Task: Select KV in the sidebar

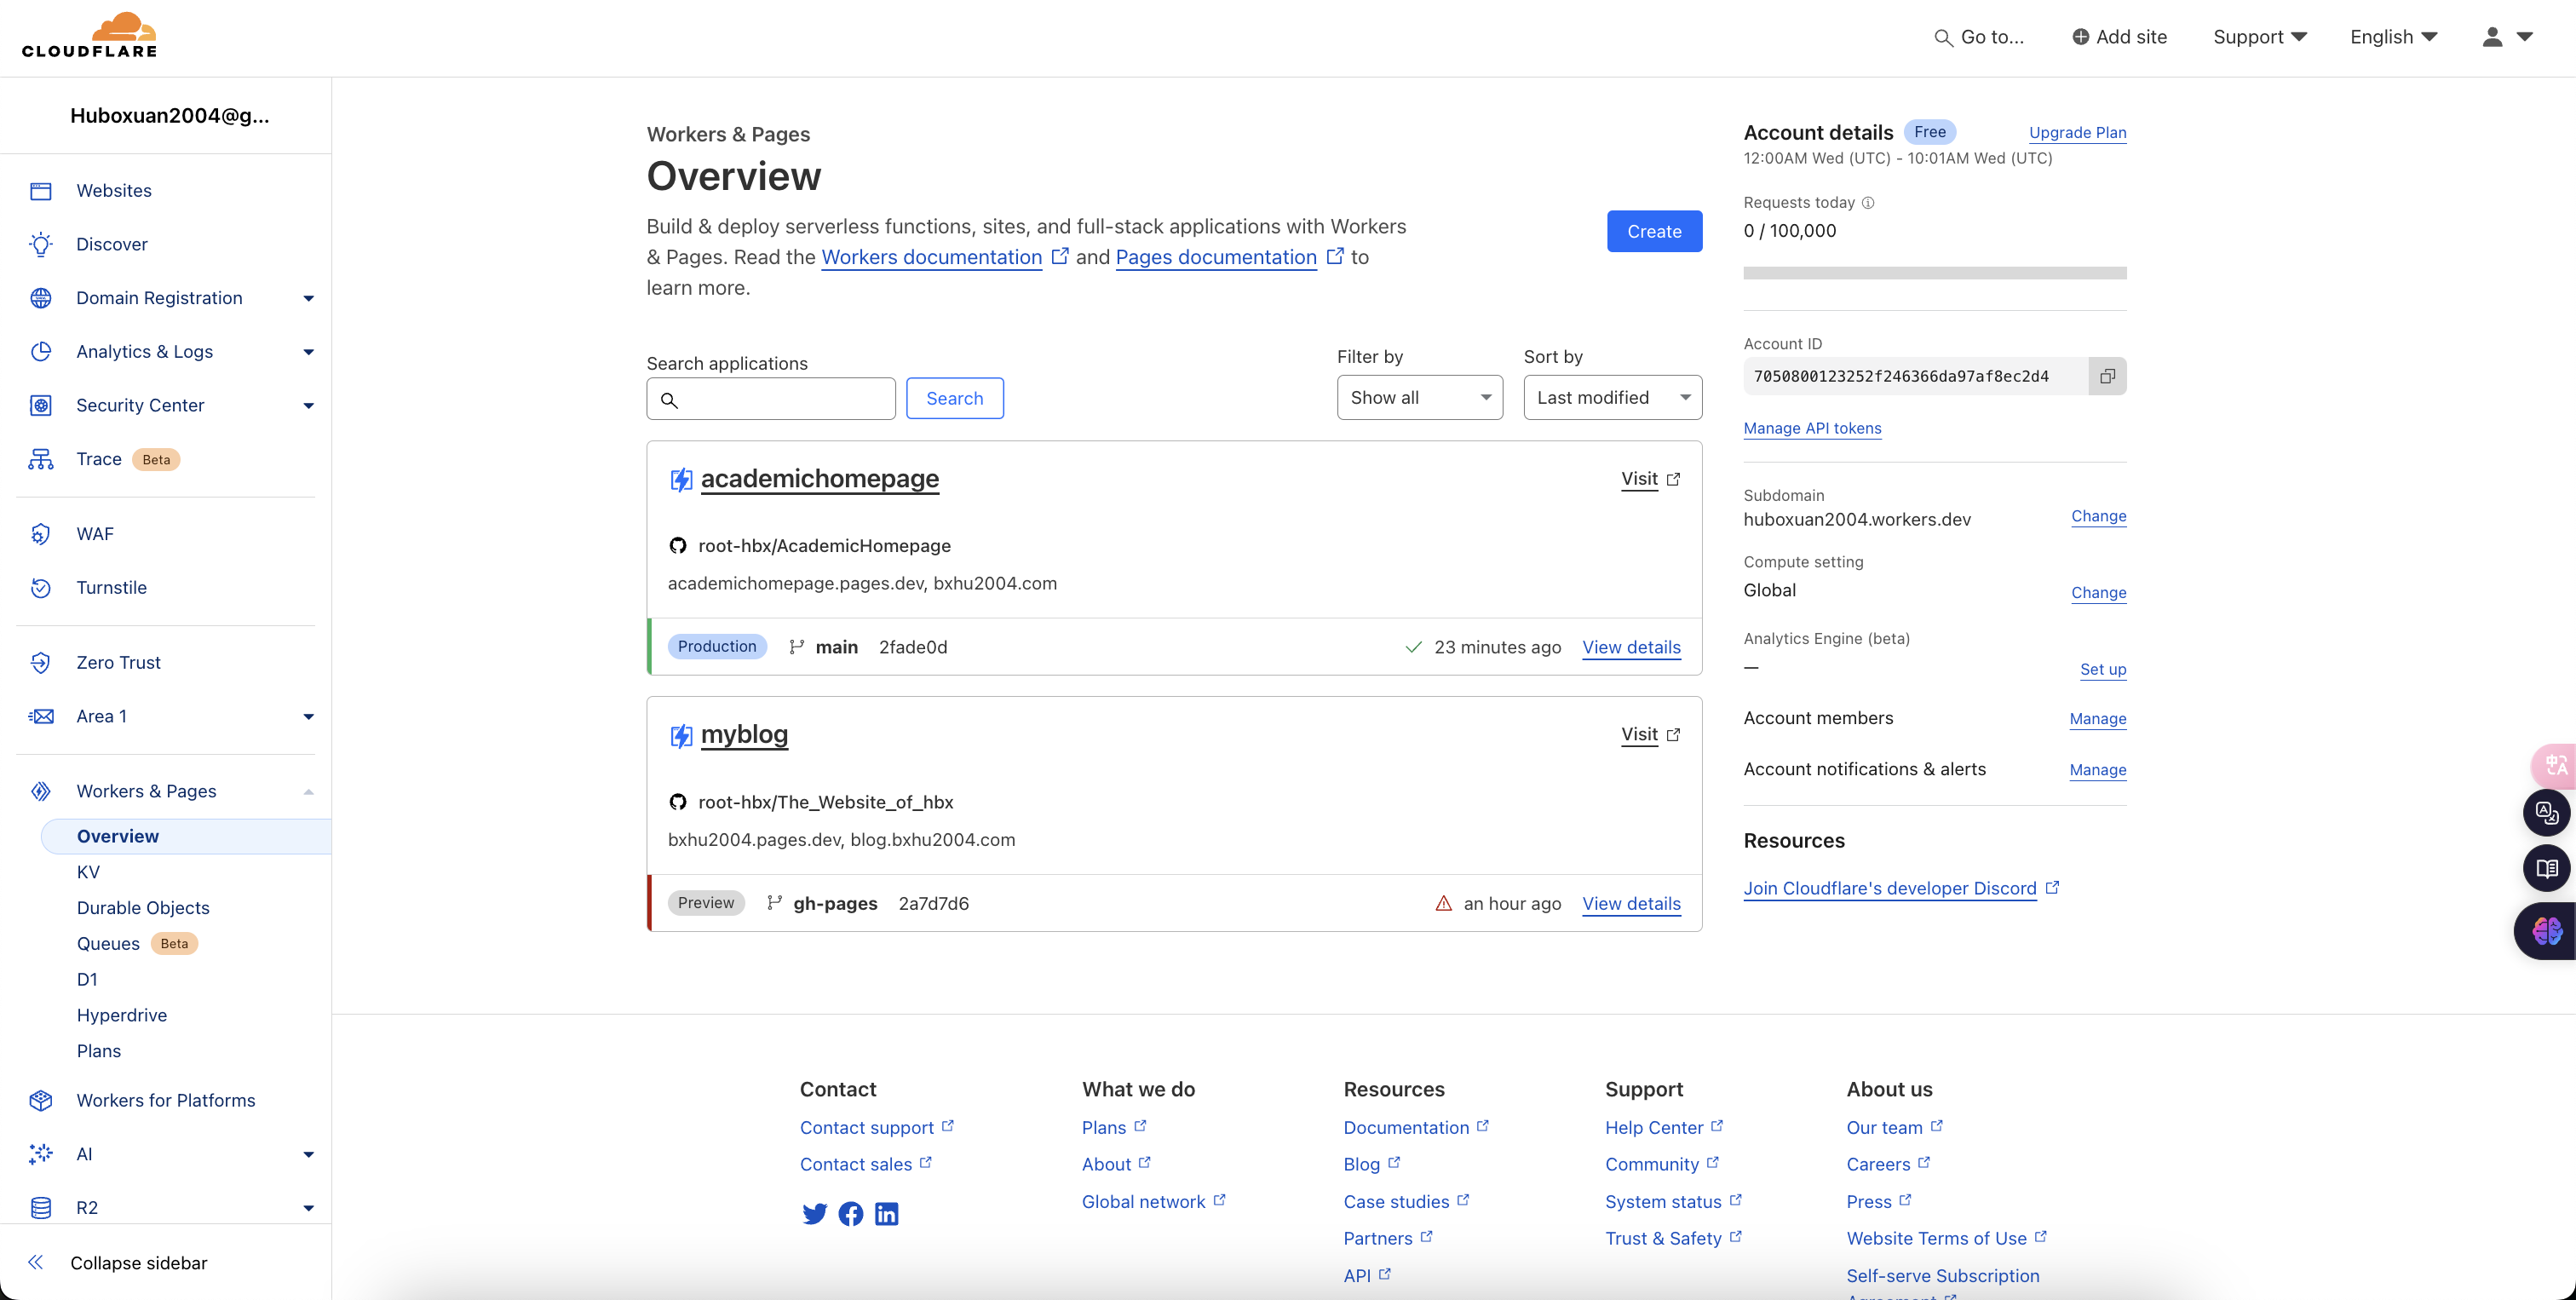Action: click(x=88, y=872)
